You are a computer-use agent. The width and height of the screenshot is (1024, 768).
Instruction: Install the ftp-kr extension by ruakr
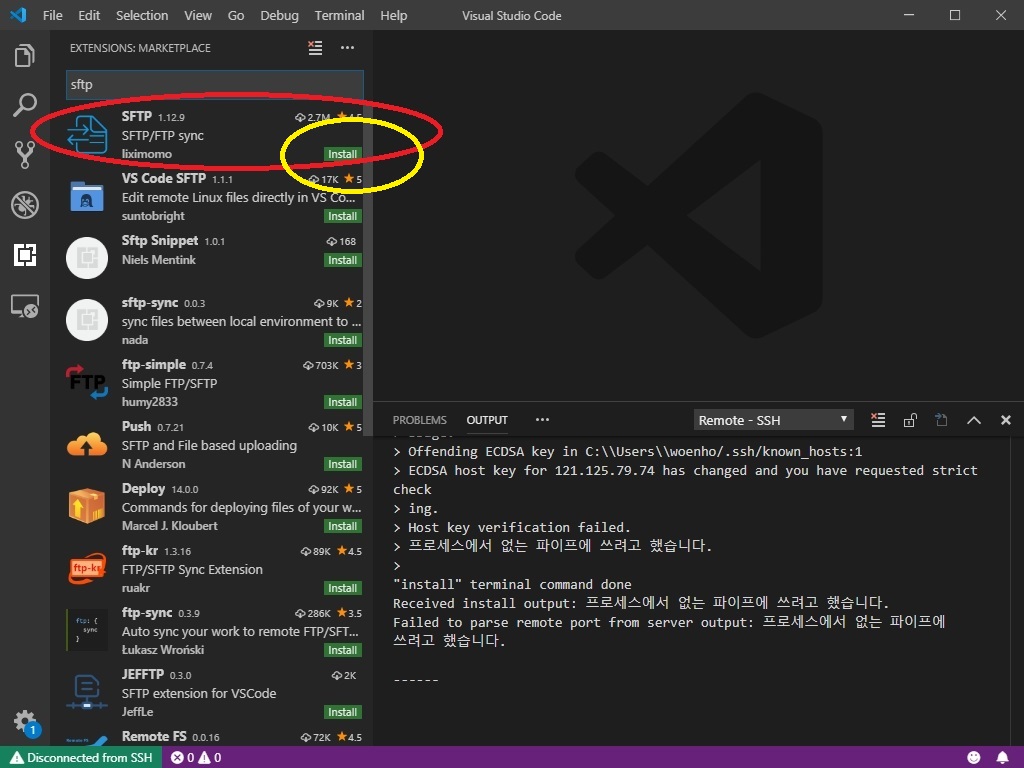pyautogui.click(x=342, y=588)
